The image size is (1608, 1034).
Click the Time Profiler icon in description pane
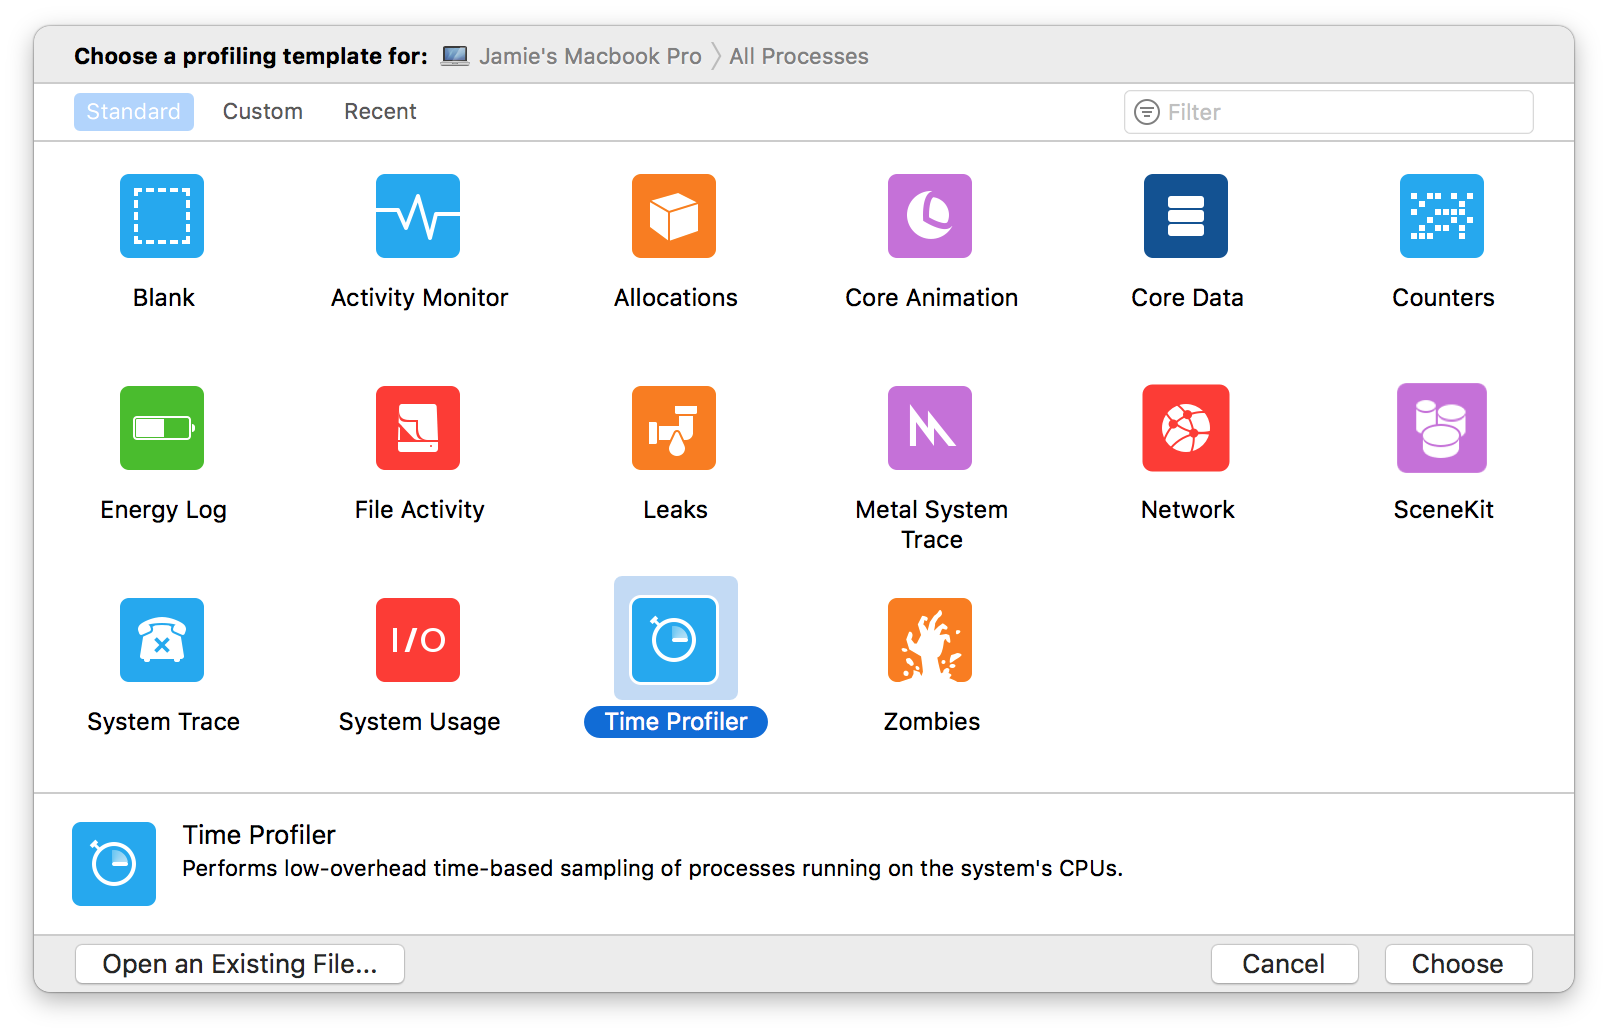(x=114, y=864)
